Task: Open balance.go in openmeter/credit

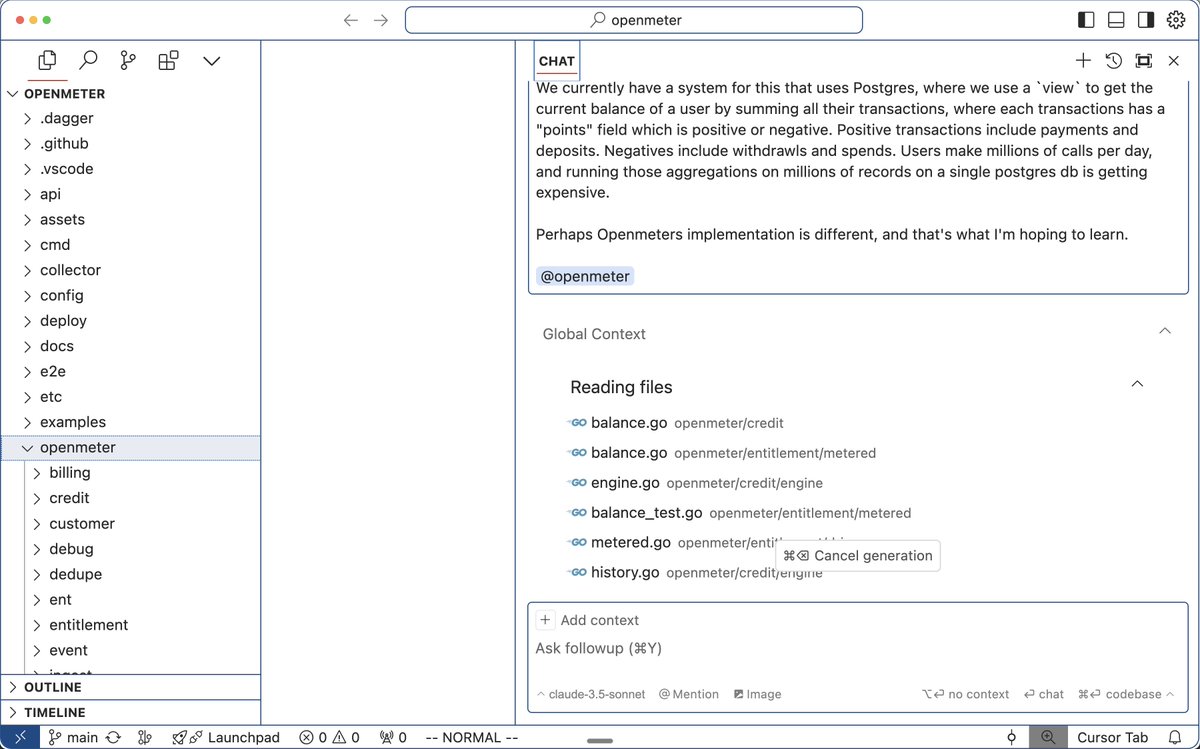Action: (x=676, y=423)
